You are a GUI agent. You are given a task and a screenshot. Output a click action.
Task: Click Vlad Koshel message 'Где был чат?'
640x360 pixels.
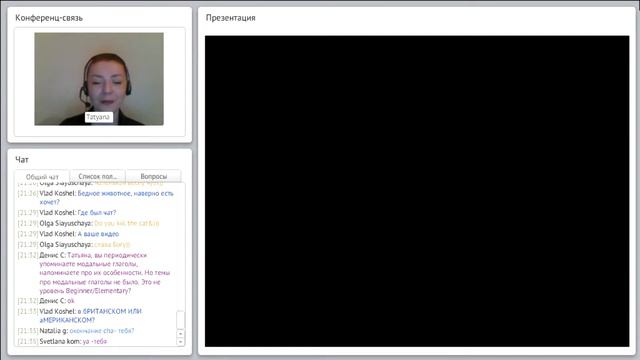[x=97, y=213]
